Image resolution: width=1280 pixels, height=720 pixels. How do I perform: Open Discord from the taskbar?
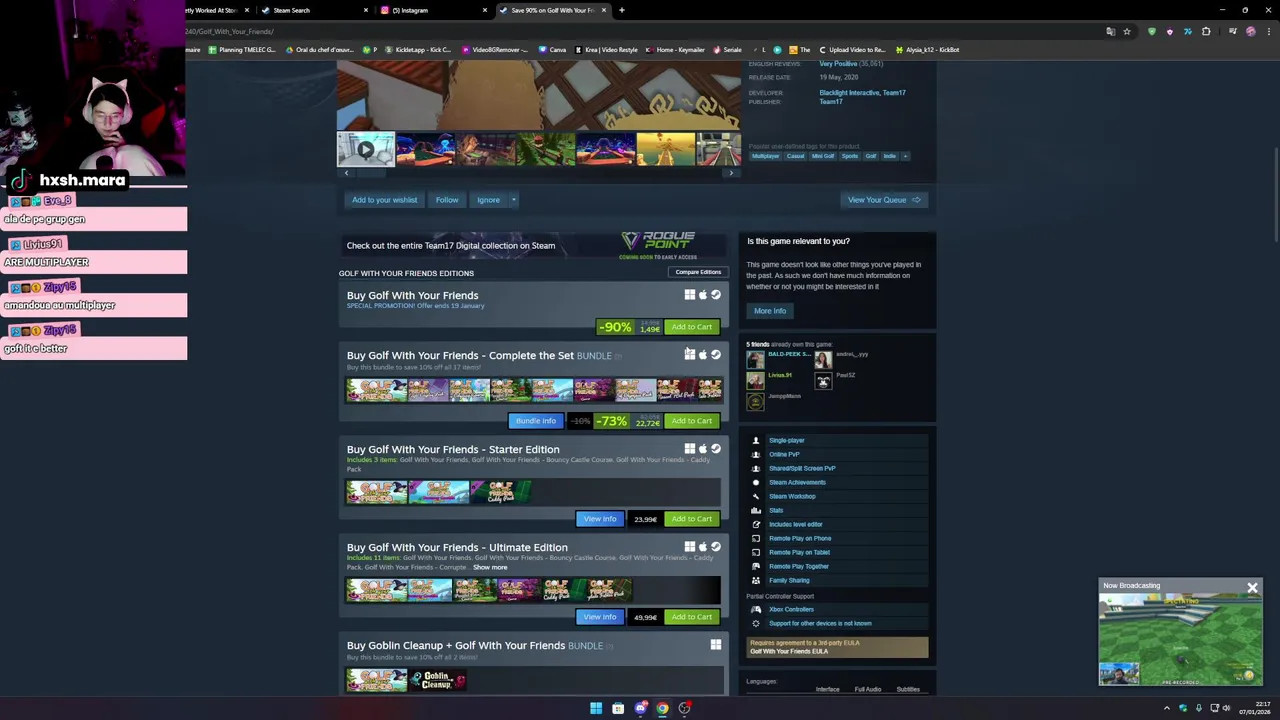(640, 708)
